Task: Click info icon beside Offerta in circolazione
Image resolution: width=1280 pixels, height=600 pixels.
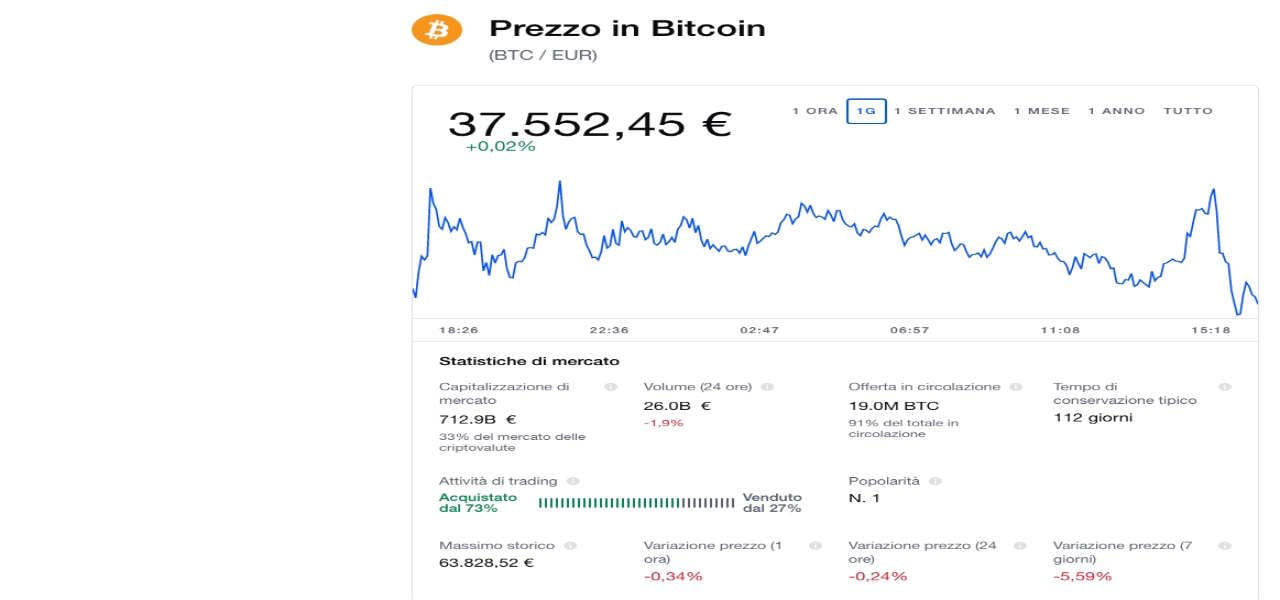Action: (x=1016, y=387)
